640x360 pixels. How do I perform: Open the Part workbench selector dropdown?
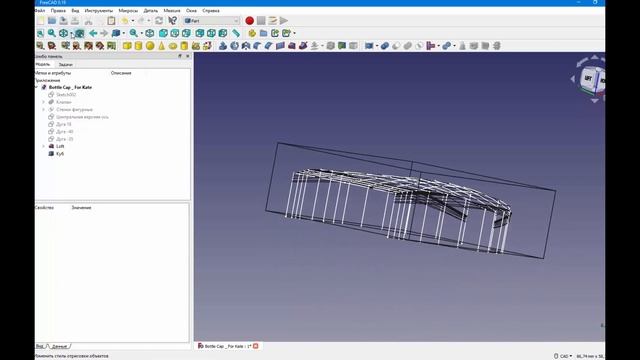211,20
